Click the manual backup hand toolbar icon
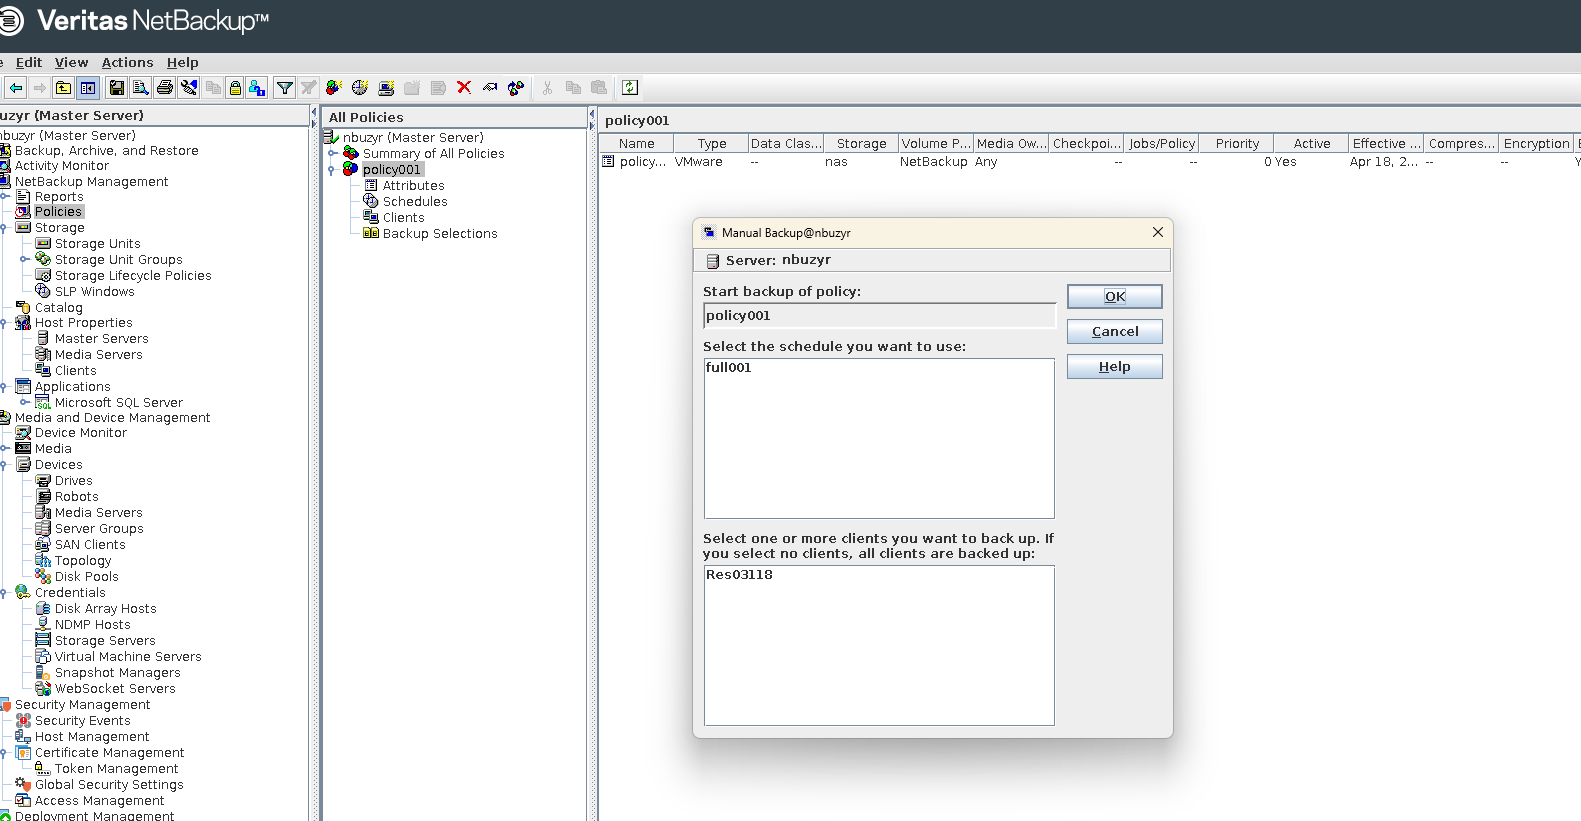This screenshot has width=1581, height=821. tap(490, 88)
